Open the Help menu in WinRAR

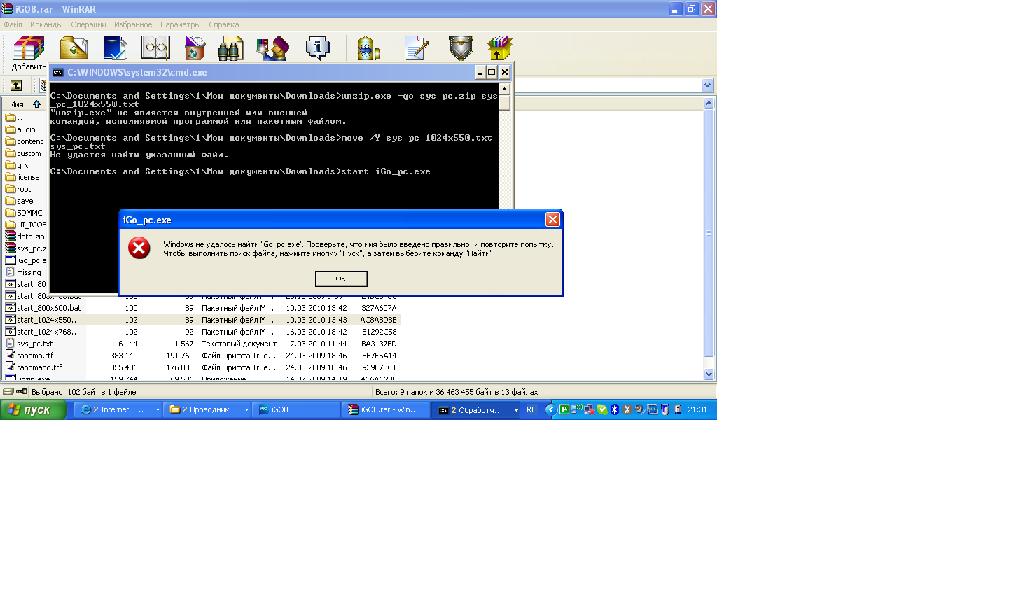223,23
